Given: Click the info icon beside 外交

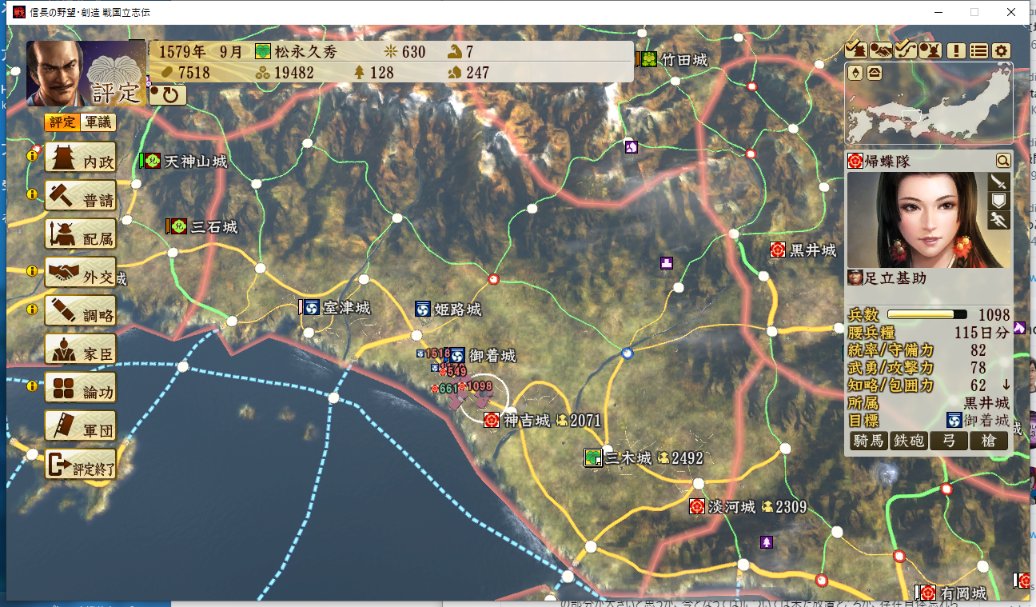Looking at the screenshot, I should (x=32, y=271).
